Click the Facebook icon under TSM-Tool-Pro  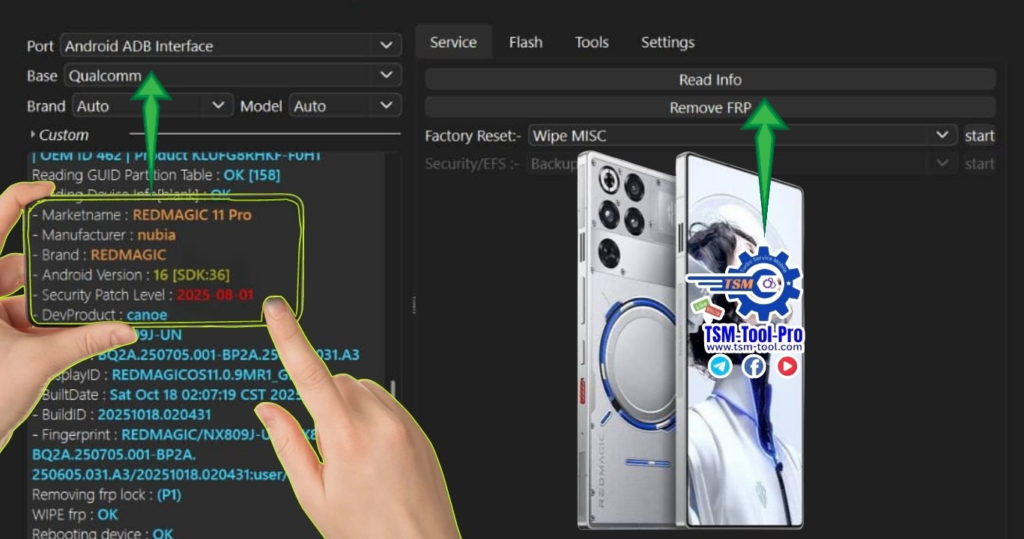pyautogui.click(x=753, y=367)
